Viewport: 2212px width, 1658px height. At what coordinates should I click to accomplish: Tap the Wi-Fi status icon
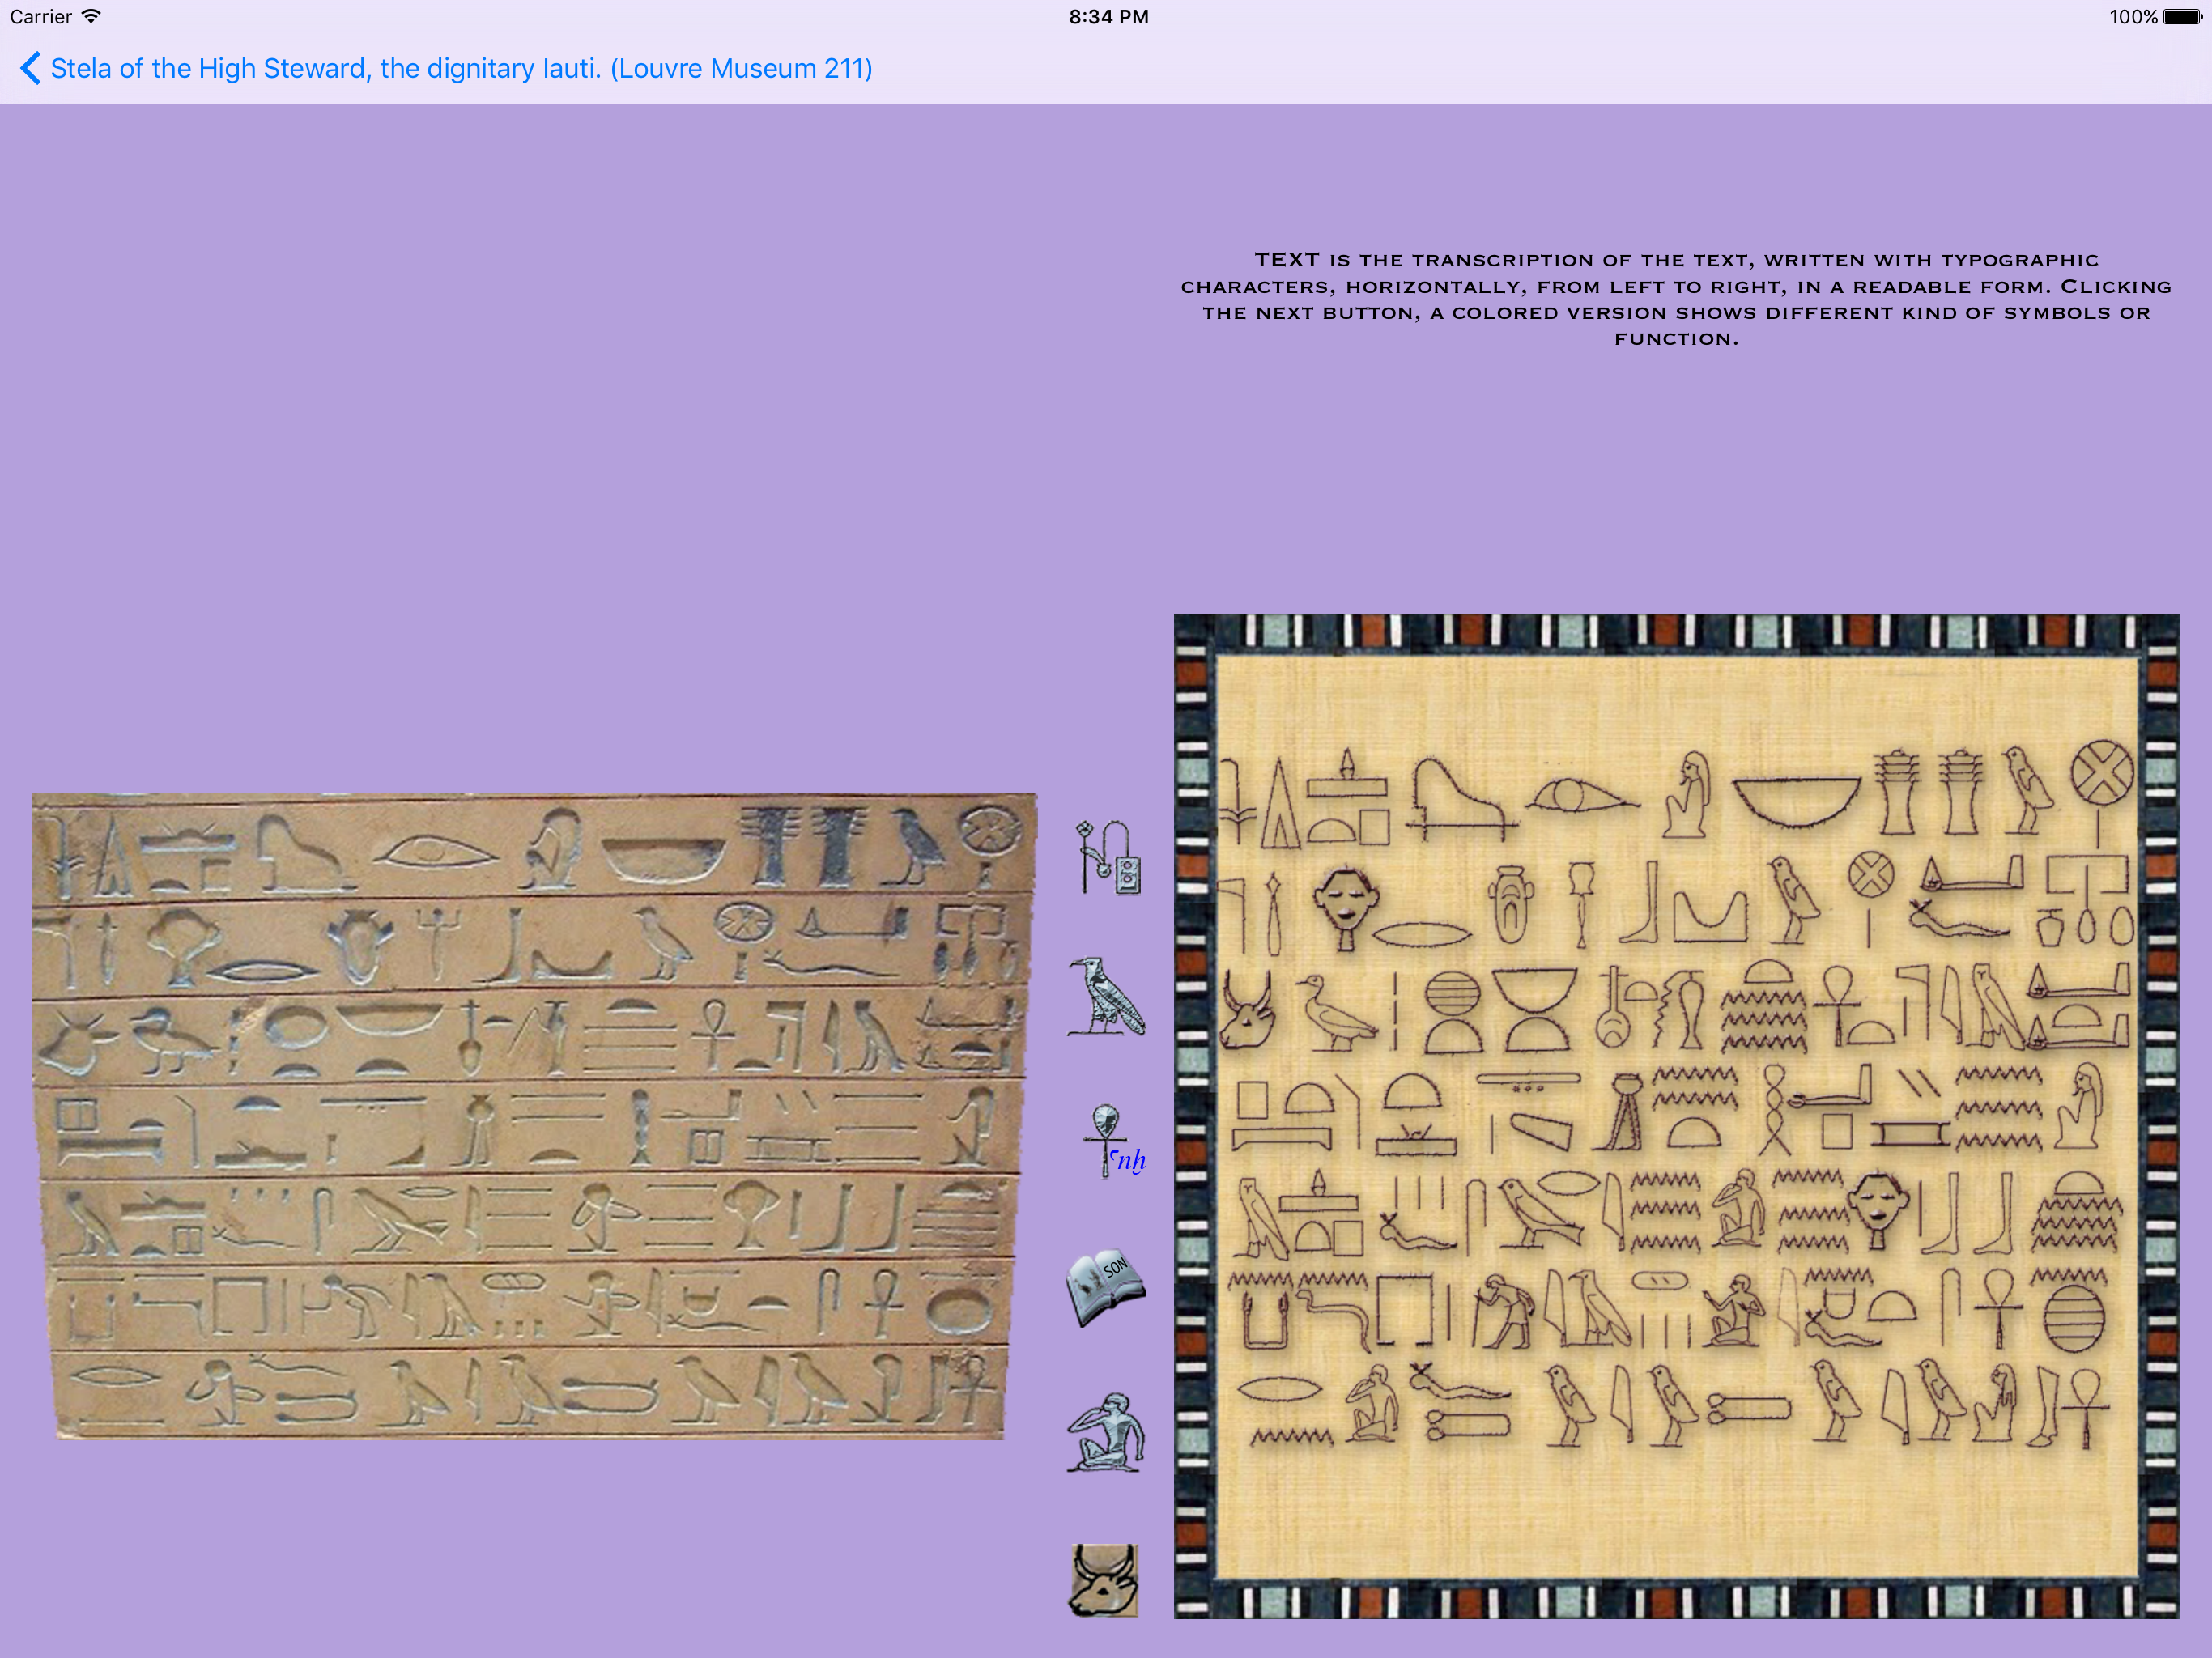pos(91,16)
